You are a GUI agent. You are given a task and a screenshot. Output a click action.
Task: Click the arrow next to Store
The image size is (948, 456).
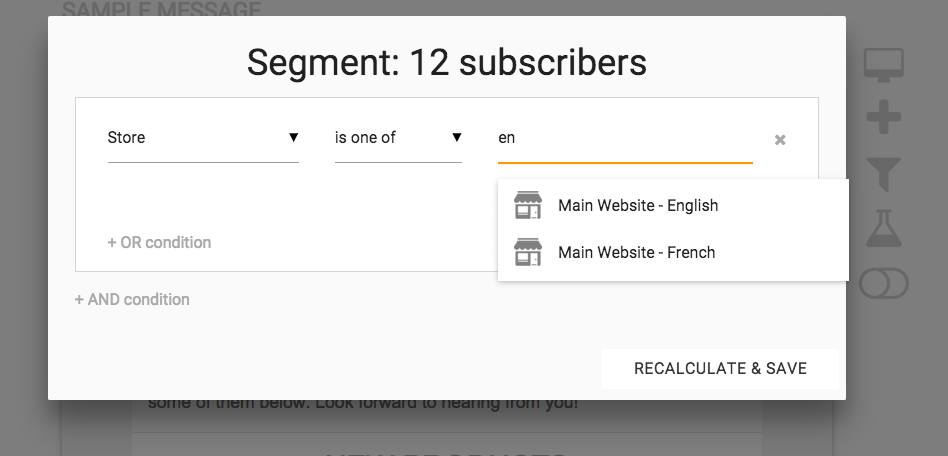pyautogui.click(x=293, y=138)
